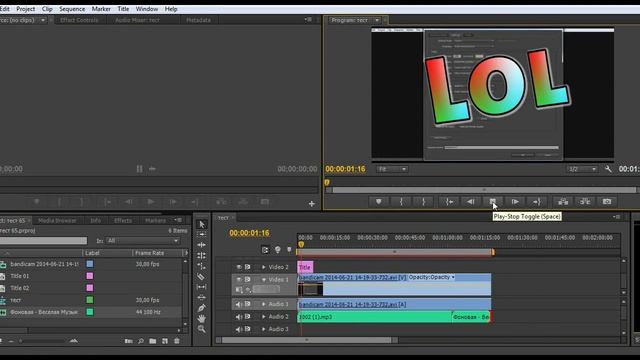The width and height of the screenshot is (640, 360).
Task: Select the Hand tool
Action: point(201,318)
